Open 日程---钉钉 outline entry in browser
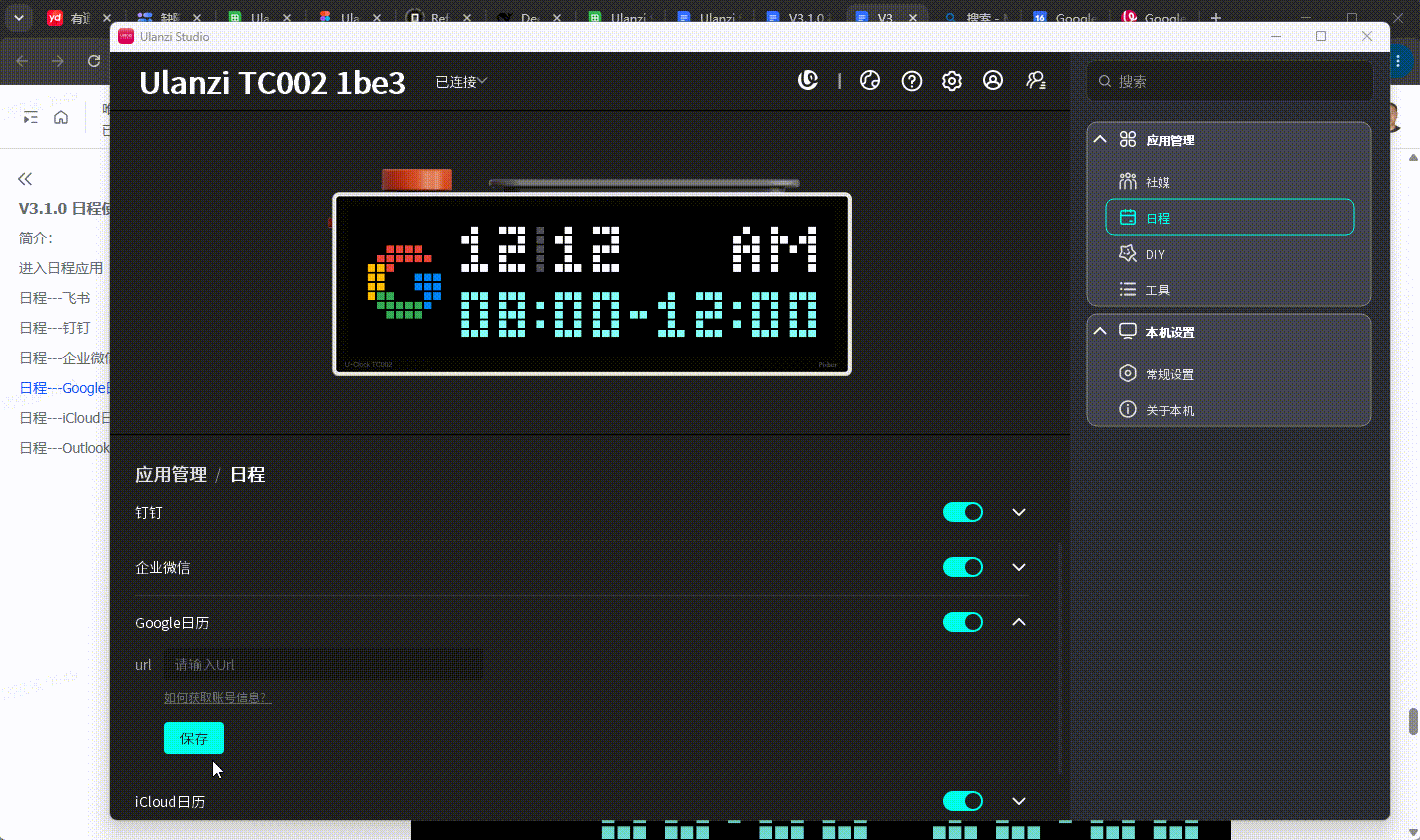 pos(55,328)
